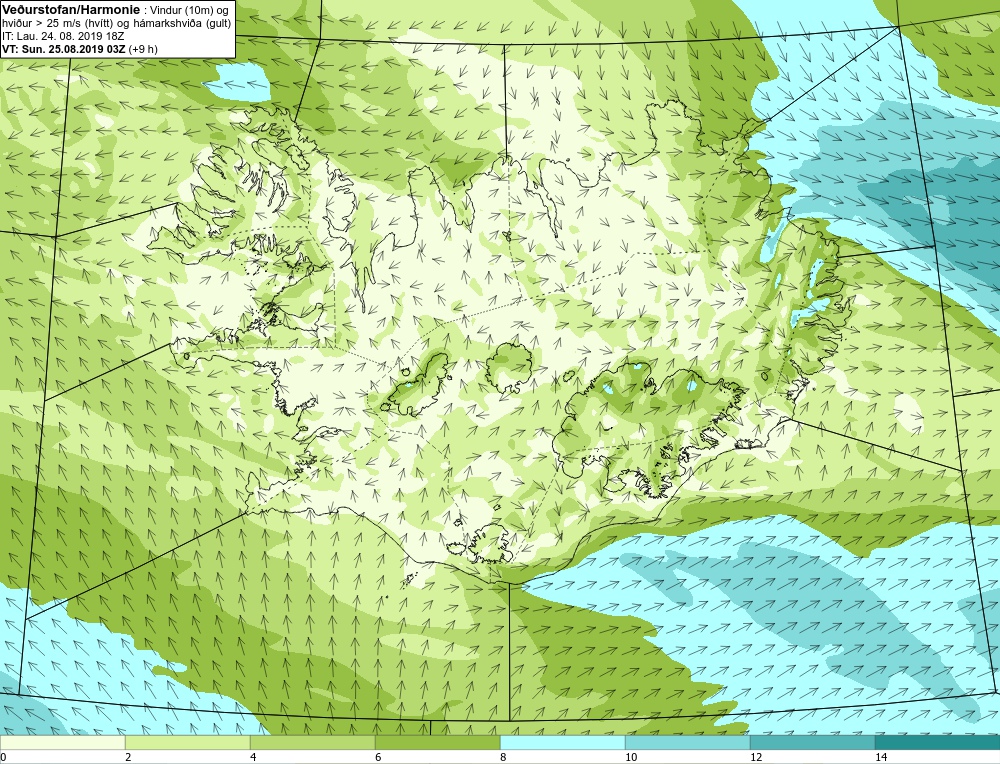Screen dimensions: 1000x764
Task: Click the legend label '10'
Action: [x=631, y=757]
